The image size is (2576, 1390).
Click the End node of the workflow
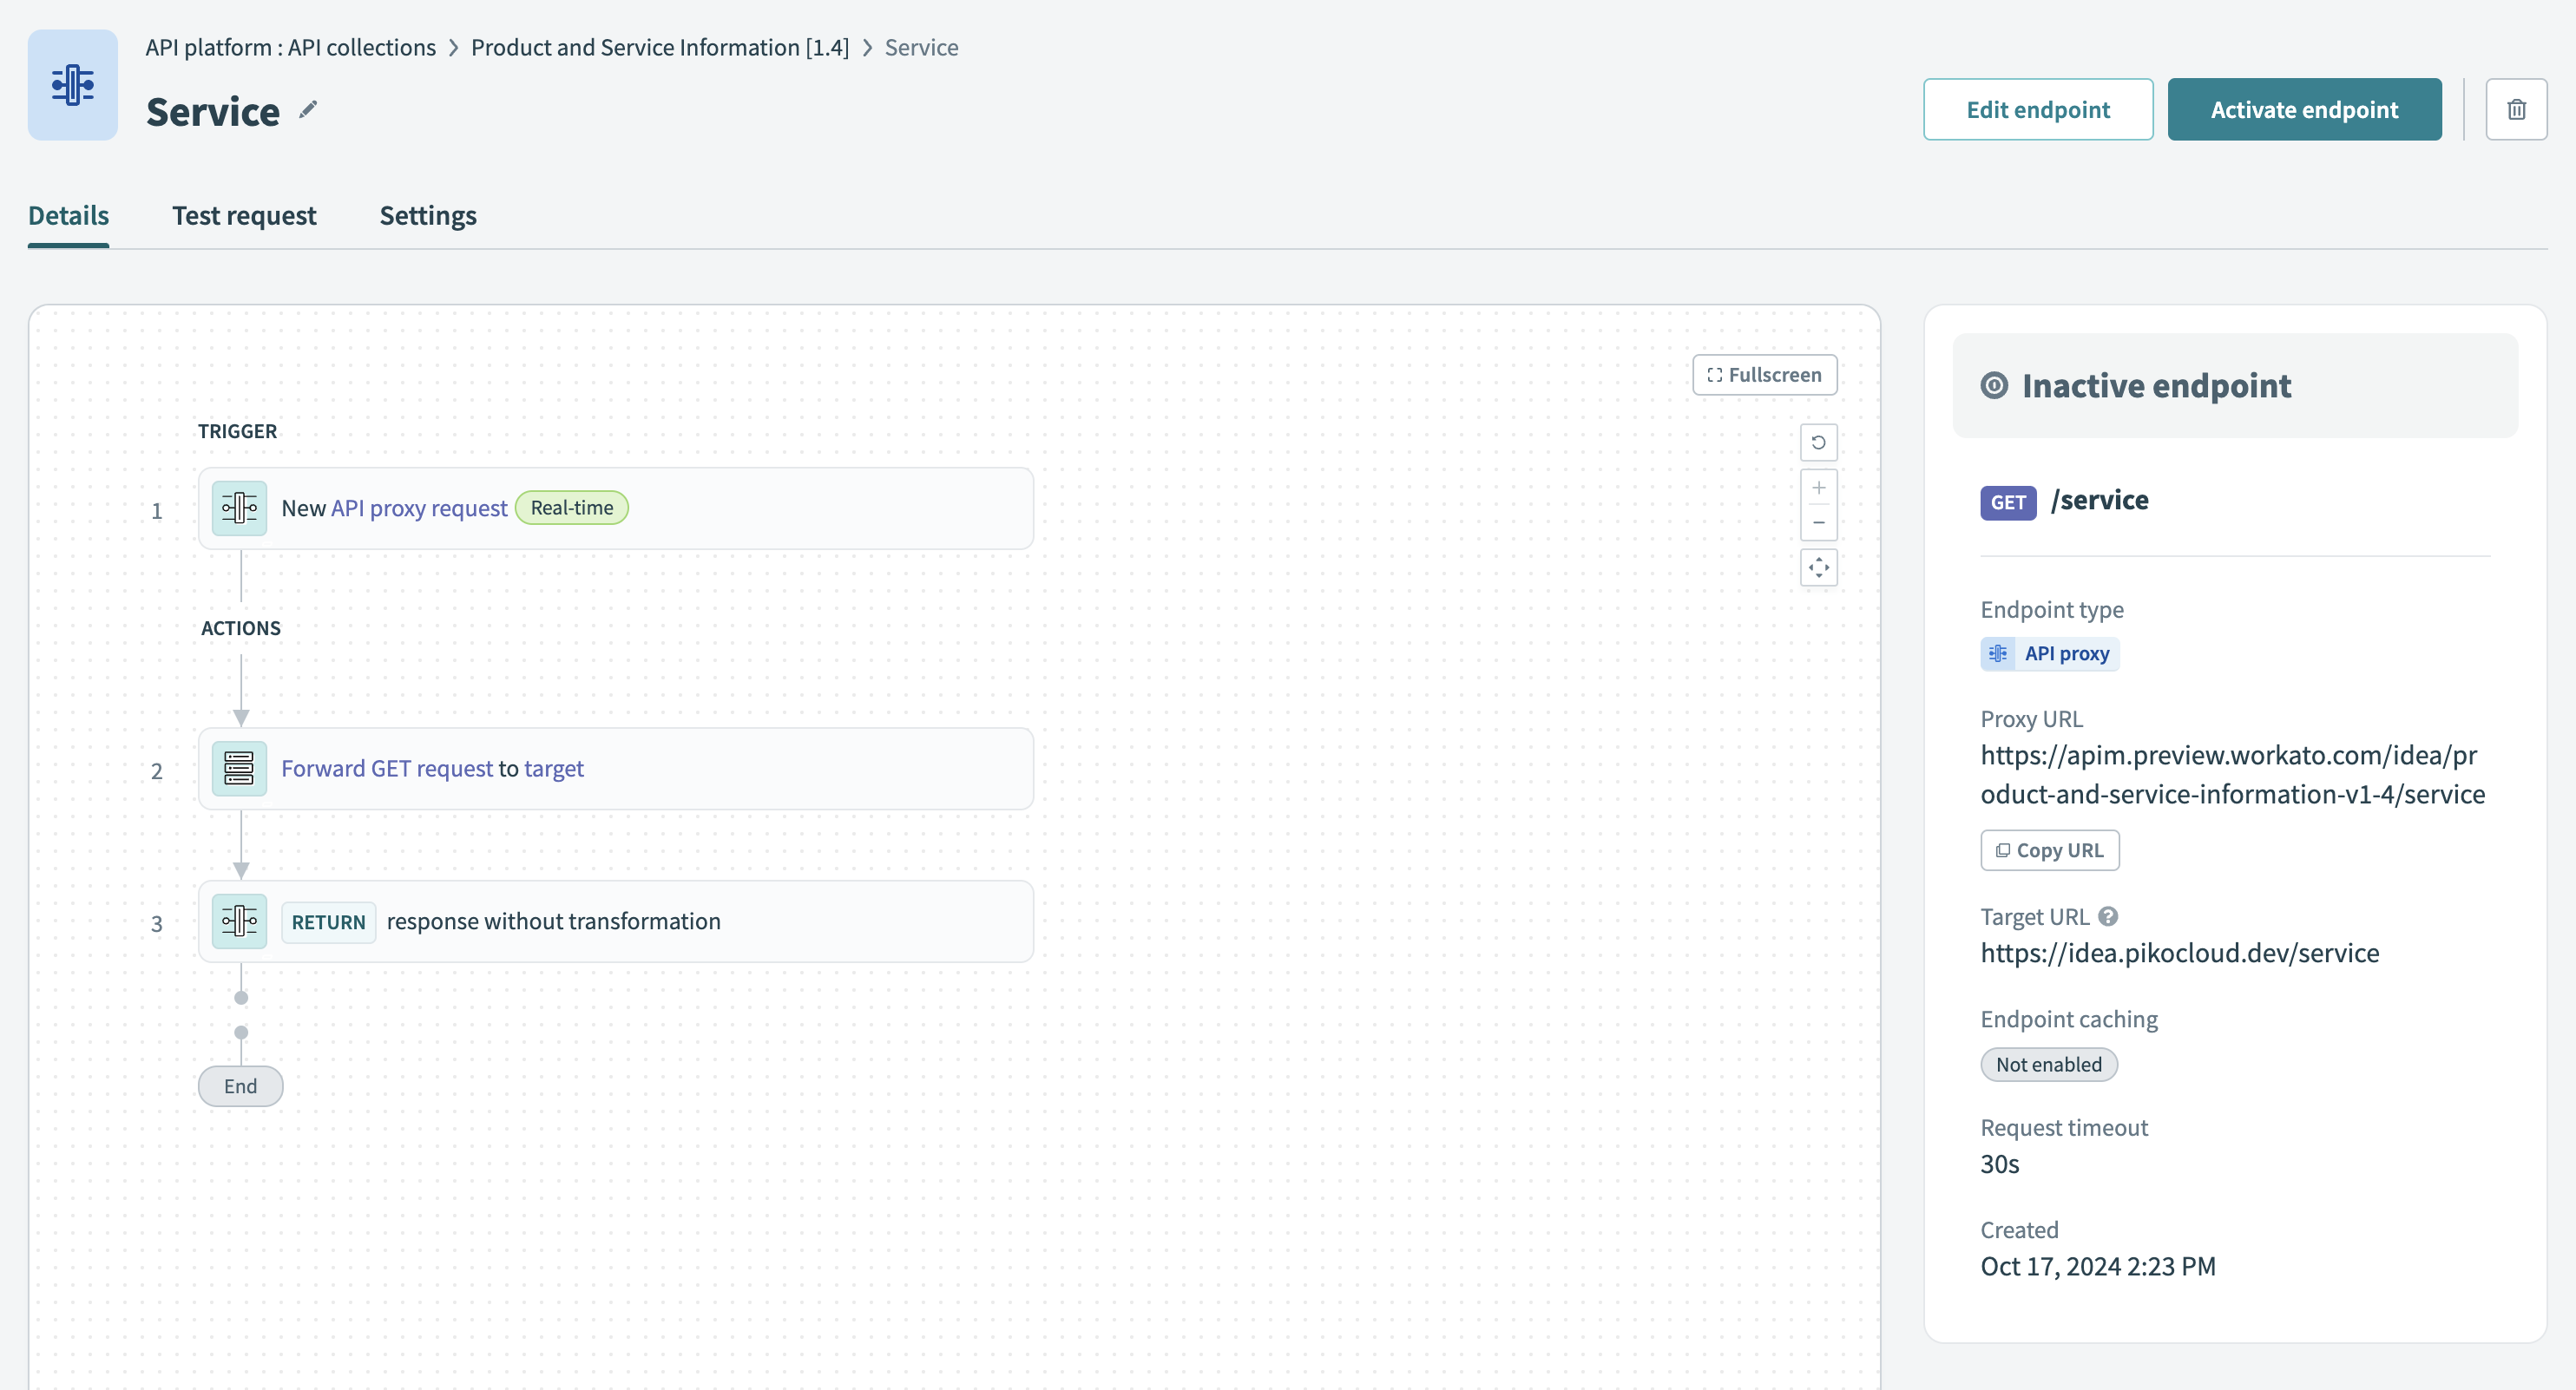pos(240,1086)
